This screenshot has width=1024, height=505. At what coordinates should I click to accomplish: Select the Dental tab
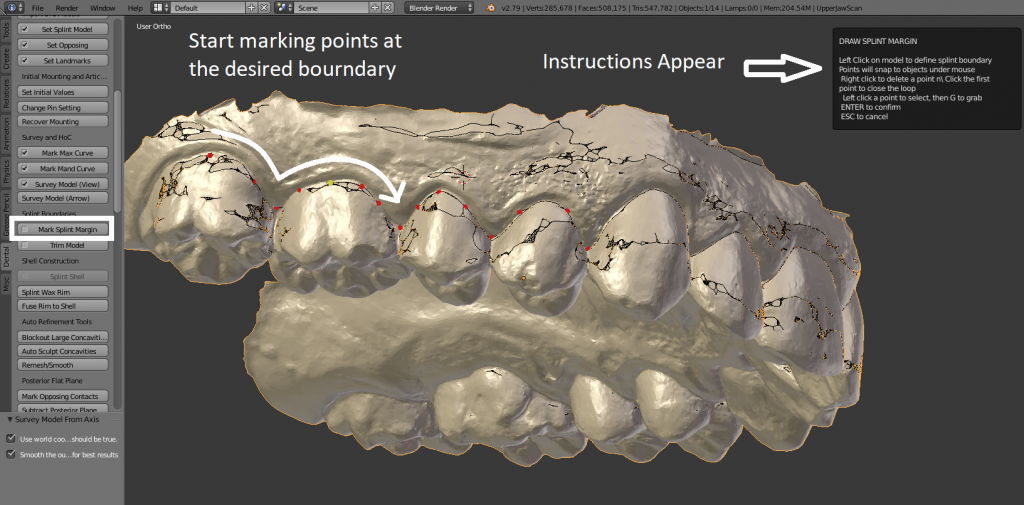(6, 256)
